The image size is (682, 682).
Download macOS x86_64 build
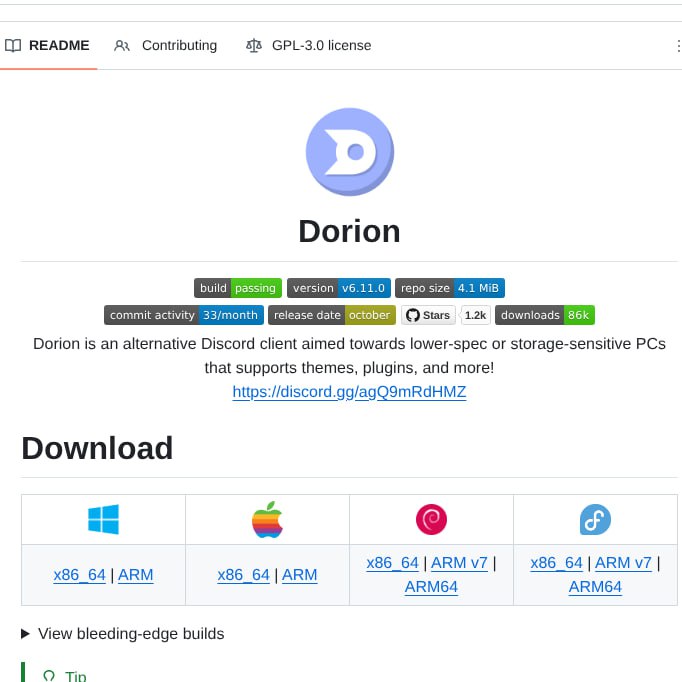click(244, 575)
